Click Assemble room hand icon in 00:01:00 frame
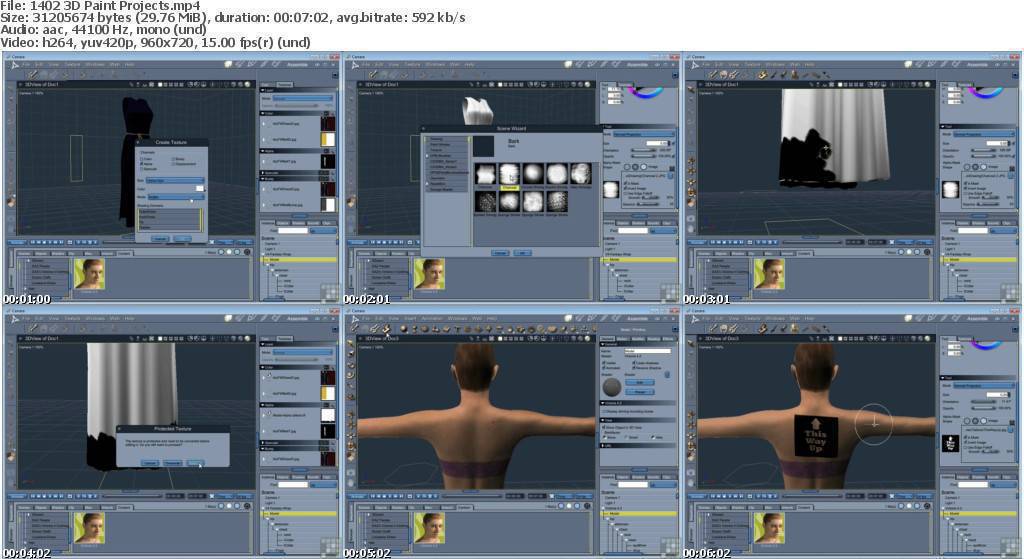The image size is (1024, 559). (228, 64)
